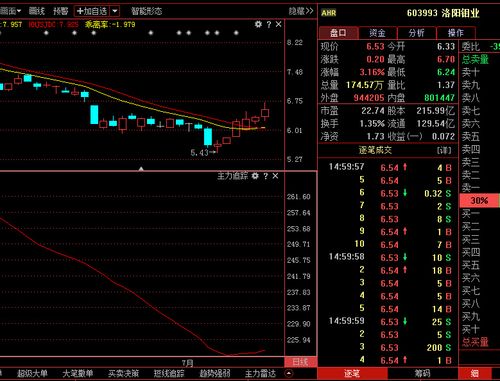Click the 智能形态 button

point(146,11)
